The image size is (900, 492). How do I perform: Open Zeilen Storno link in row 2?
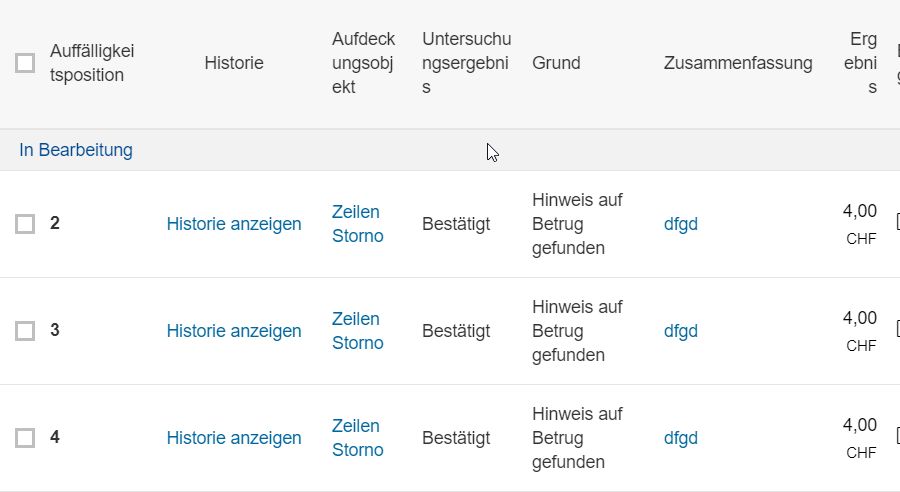[358, 224]
